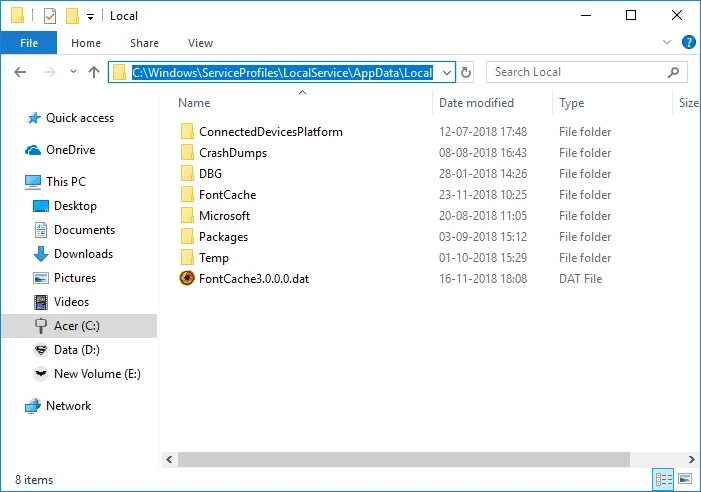
Task: Click the OneDrive cloud icon
Action: click(33, 150)
